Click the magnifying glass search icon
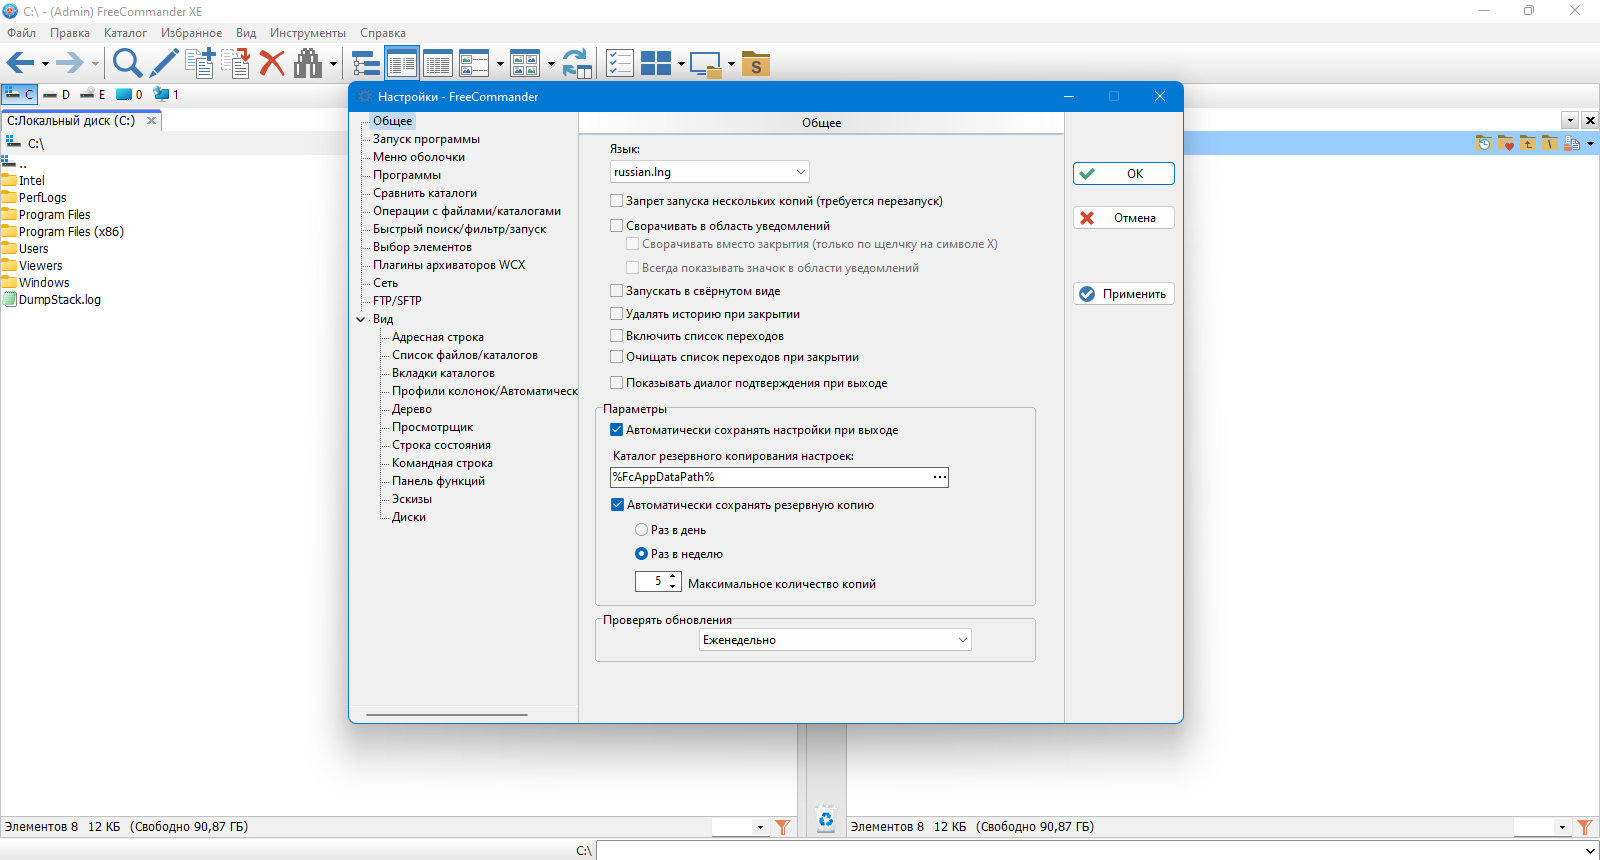Screen dimensions: 1600x860 (127, 64)
